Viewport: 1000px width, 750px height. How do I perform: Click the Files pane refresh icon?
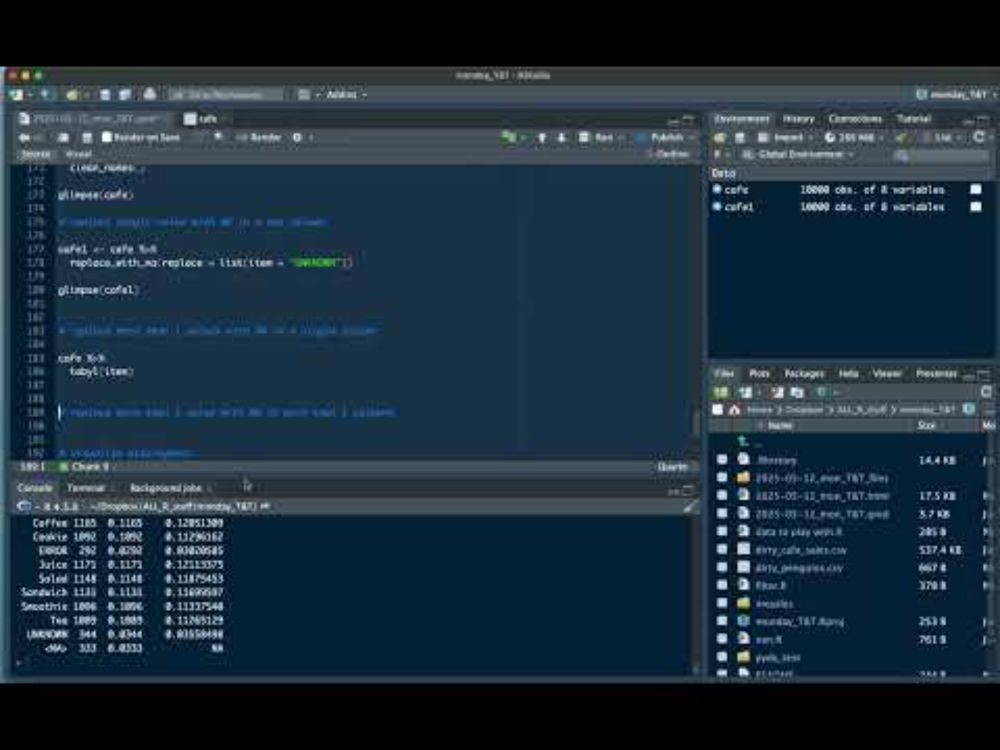point(986,392)
